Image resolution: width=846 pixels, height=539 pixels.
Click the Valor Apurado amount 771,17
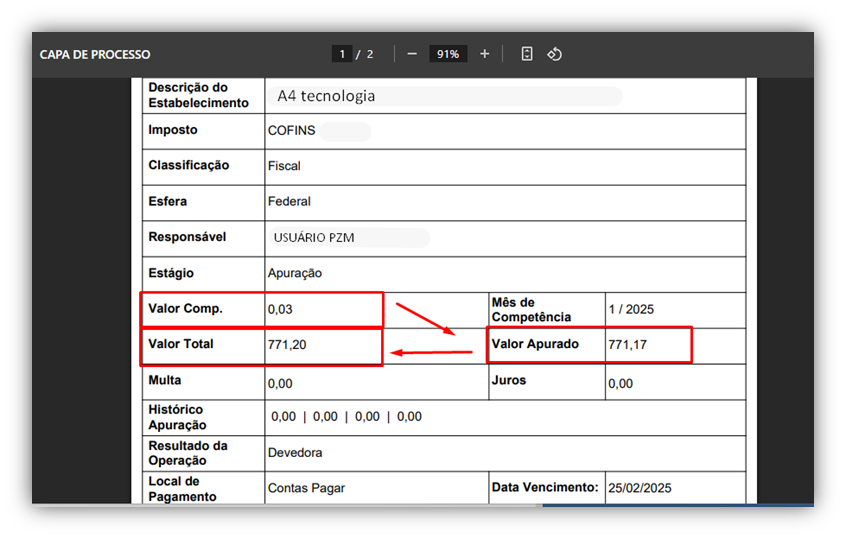(x=626, y=345)
